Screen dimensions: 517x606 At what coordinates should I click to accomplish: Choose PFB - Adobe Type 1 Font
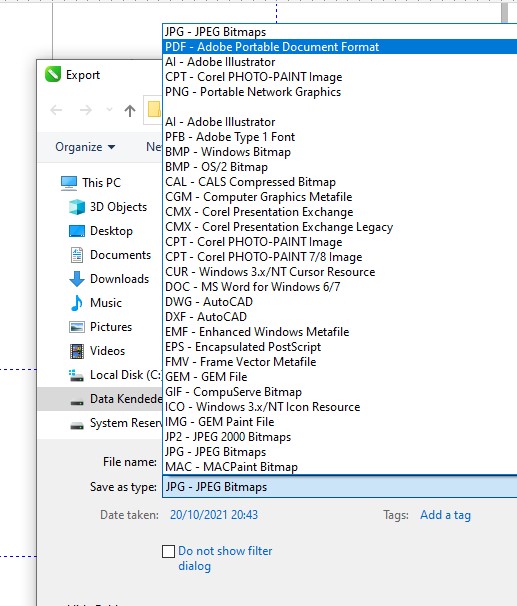click(x=340, y=137)
